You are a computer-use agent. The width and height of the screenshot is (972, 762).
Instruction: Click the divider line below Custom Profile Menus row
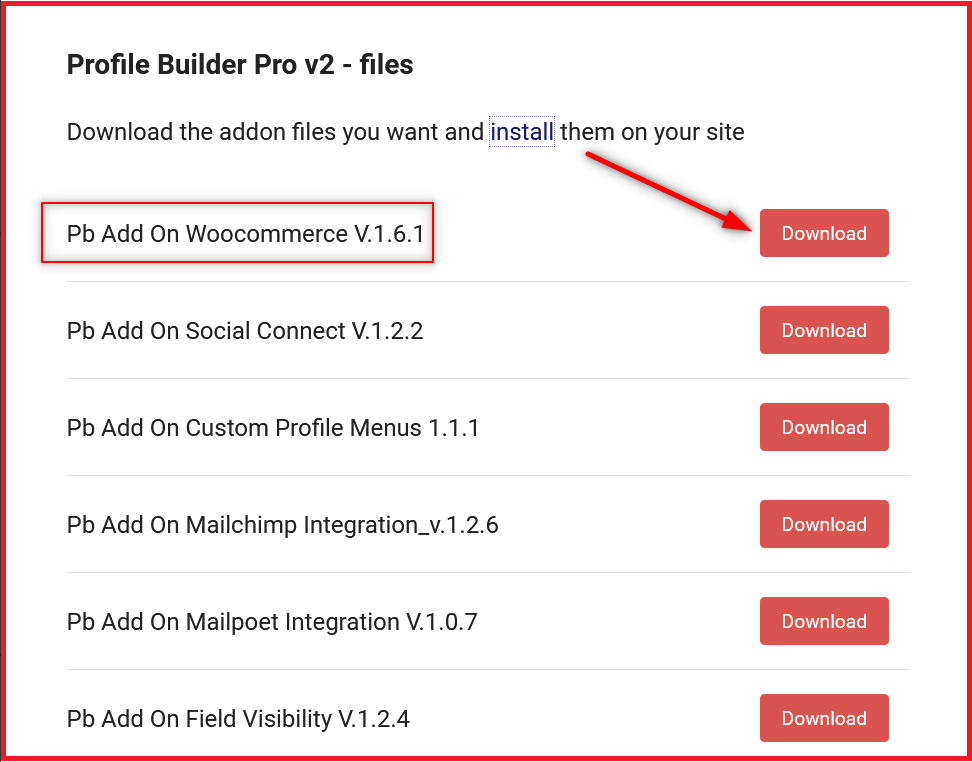pyautogui.click(x=488, y=476)
